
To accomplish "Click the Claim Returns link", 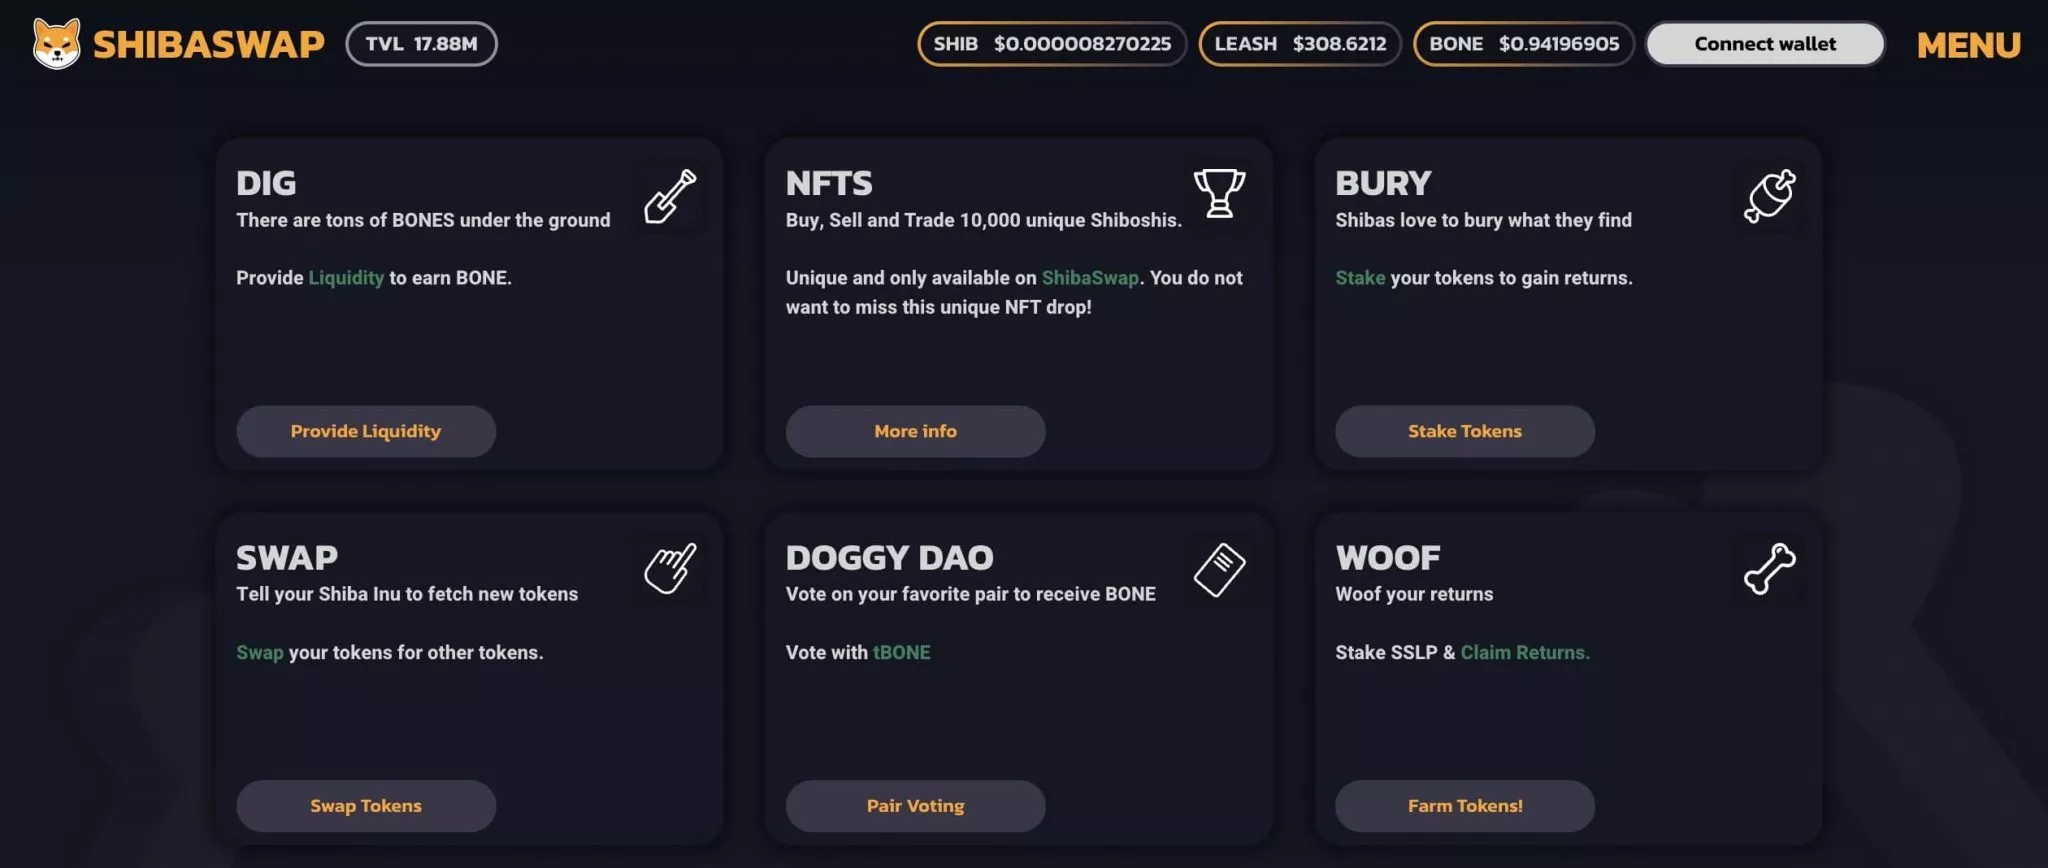I will (1525, 653).
